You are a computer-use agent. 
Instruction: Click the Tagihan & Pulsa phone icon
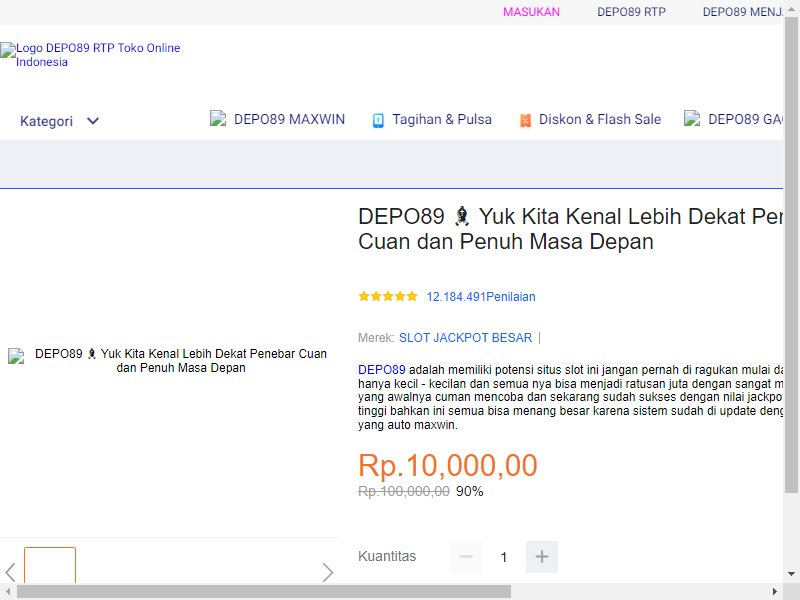[x=378, y=120]
